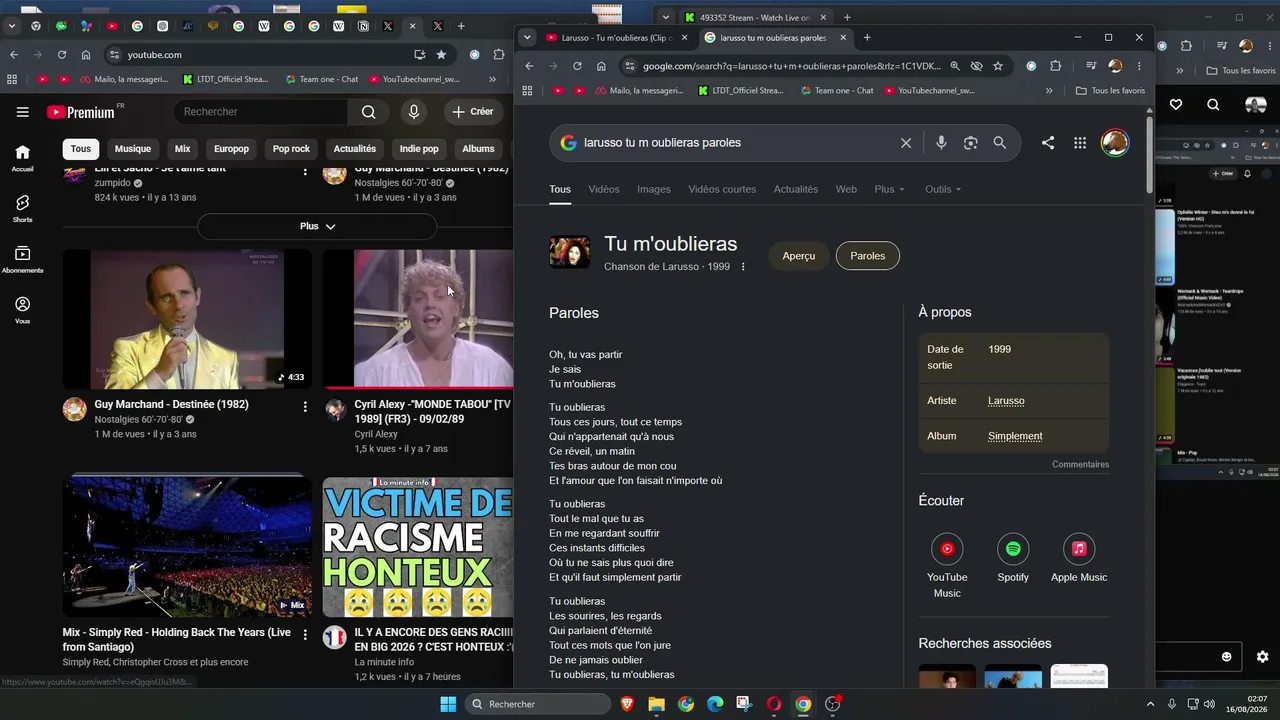Switch to Larusso - Tu m'oublieras browser tab

click(617, 38)
